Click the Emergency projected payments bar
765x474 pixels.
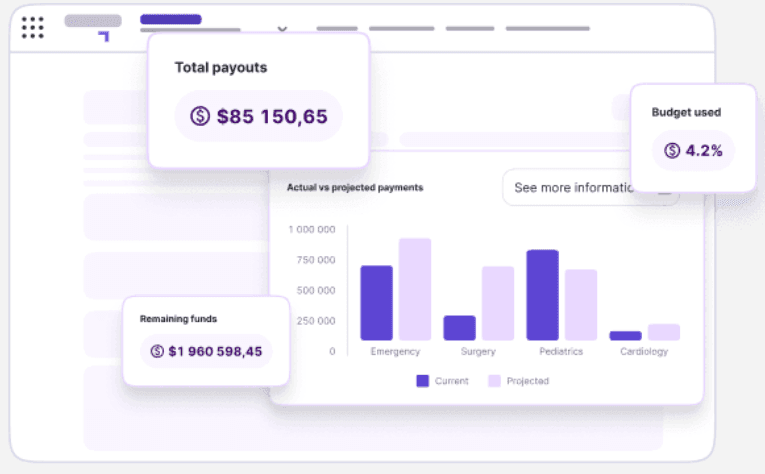(415, 289)
